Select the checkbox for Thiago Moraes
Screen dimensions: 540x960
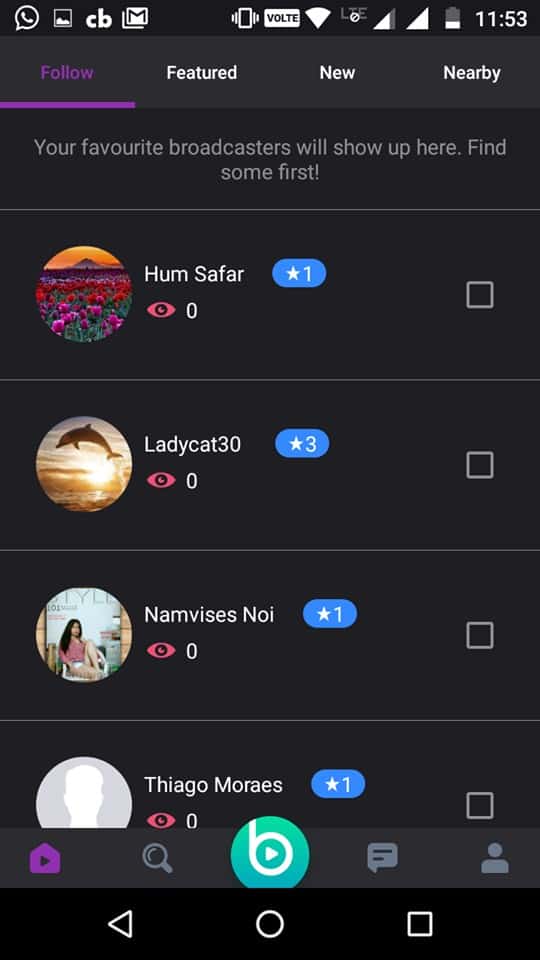(480, 806)
